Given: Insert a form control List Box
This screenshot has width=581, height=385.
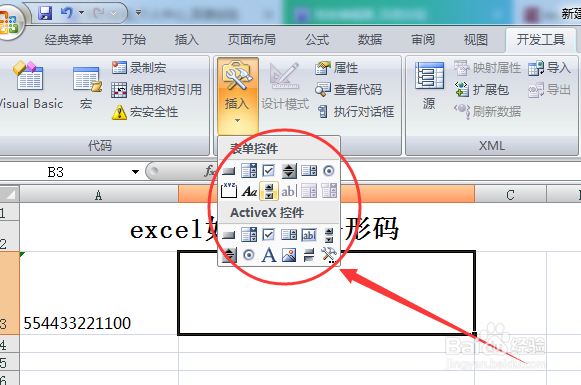Looking at the screenshot, I should (x=309, y=171).
